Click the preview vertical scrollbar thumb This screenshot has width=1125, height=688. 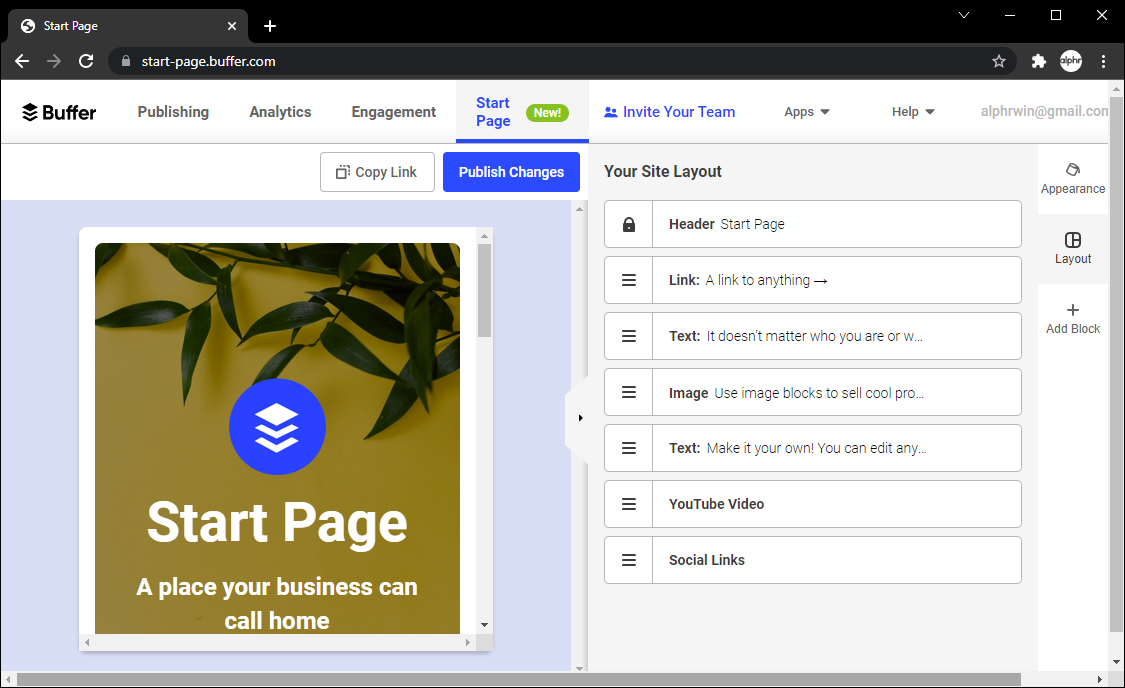(x=484, y=290)
